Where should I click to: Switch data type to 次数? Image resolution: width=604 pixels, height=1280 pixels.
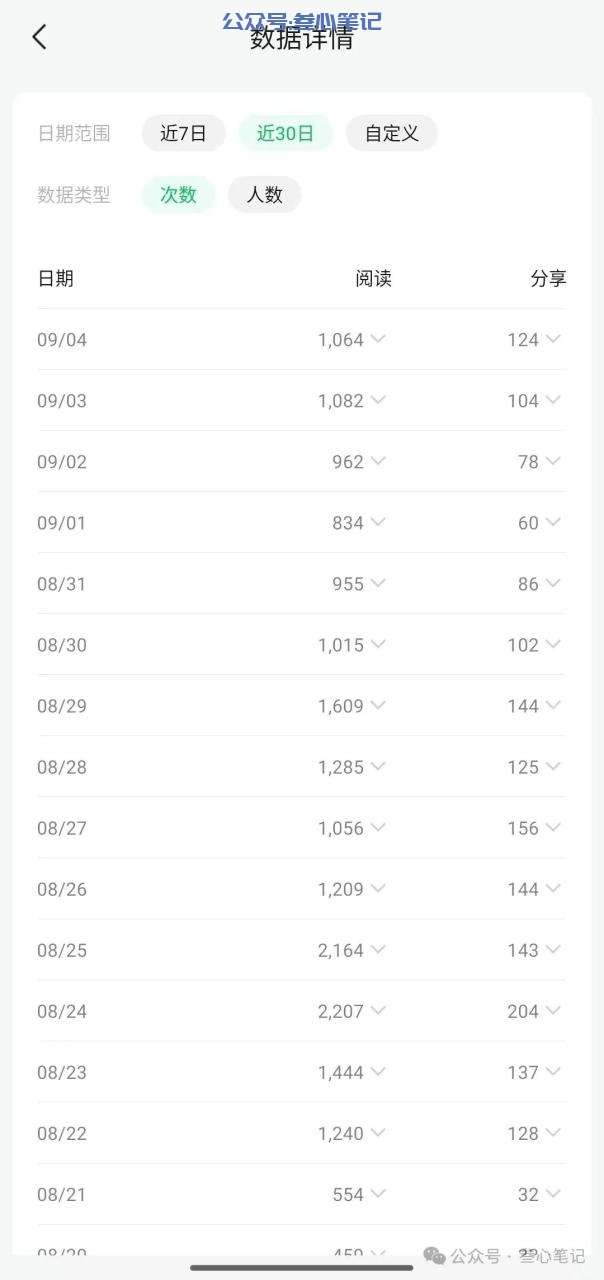coord(178,195)
